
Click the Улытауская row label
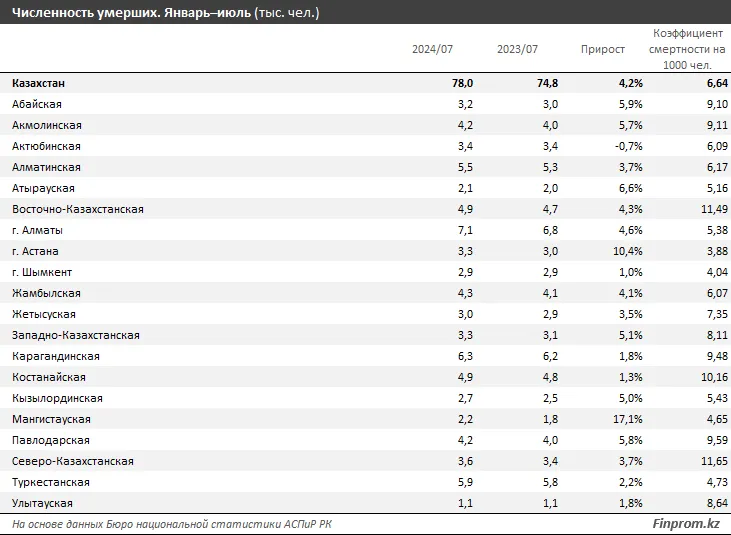[x=42, y=503]
